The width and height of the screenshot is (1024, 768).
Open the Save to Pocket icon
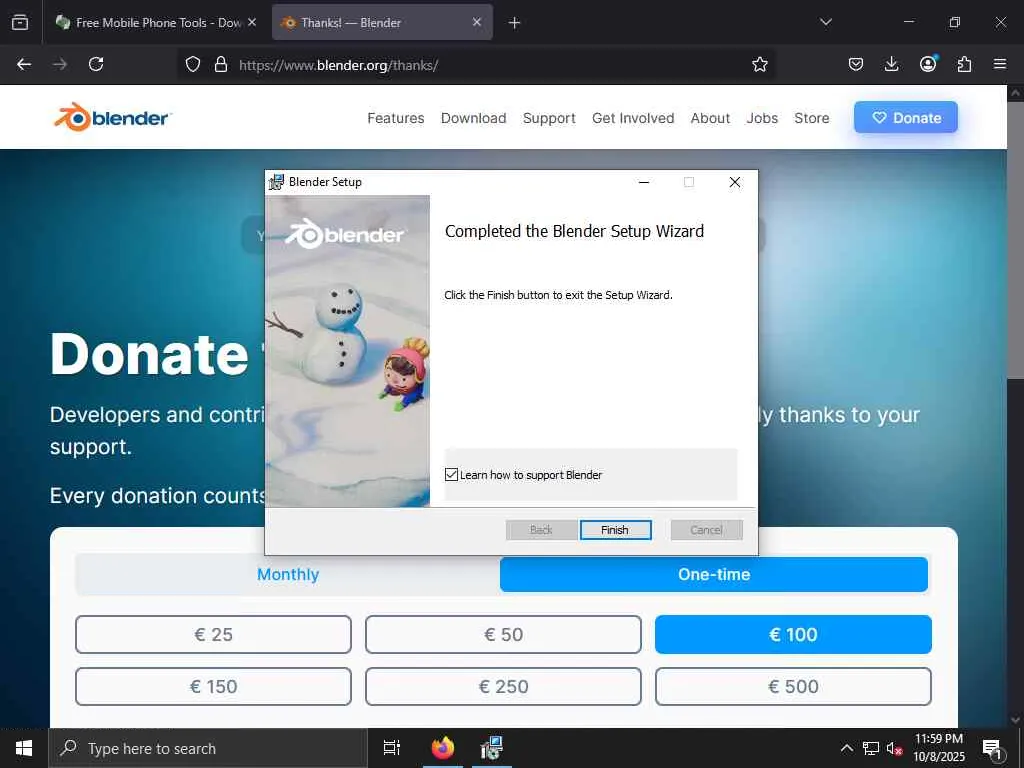(856, 64)
